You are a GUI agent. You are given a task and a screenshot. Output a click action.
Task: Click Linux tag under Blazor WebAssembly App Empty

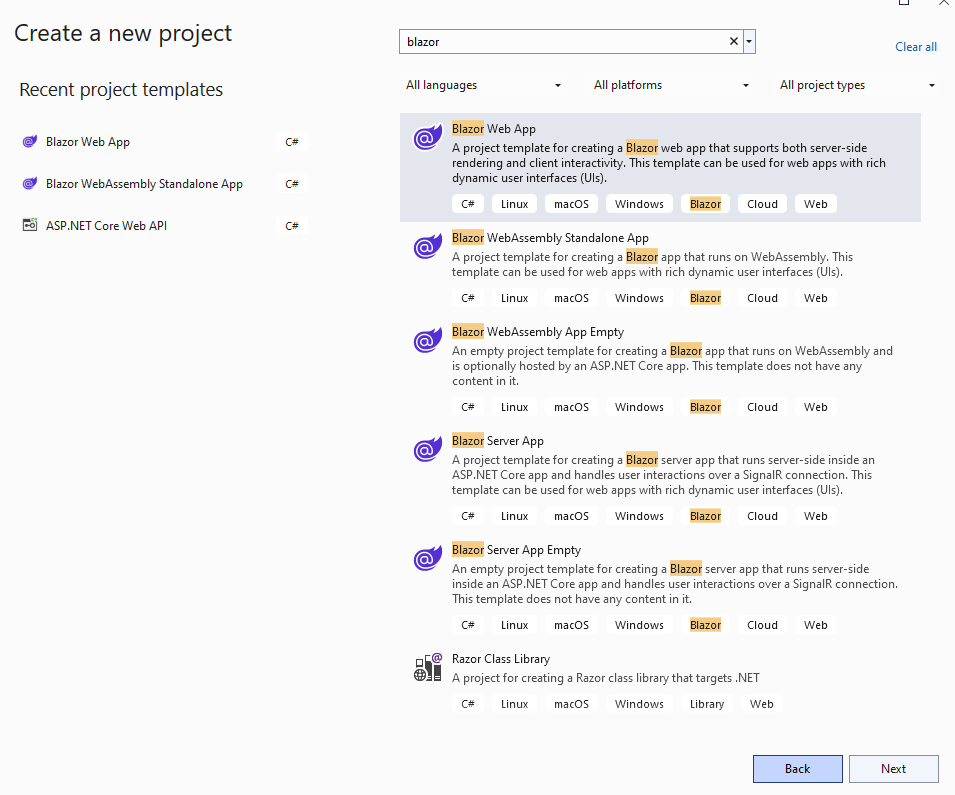pos(514,407)
